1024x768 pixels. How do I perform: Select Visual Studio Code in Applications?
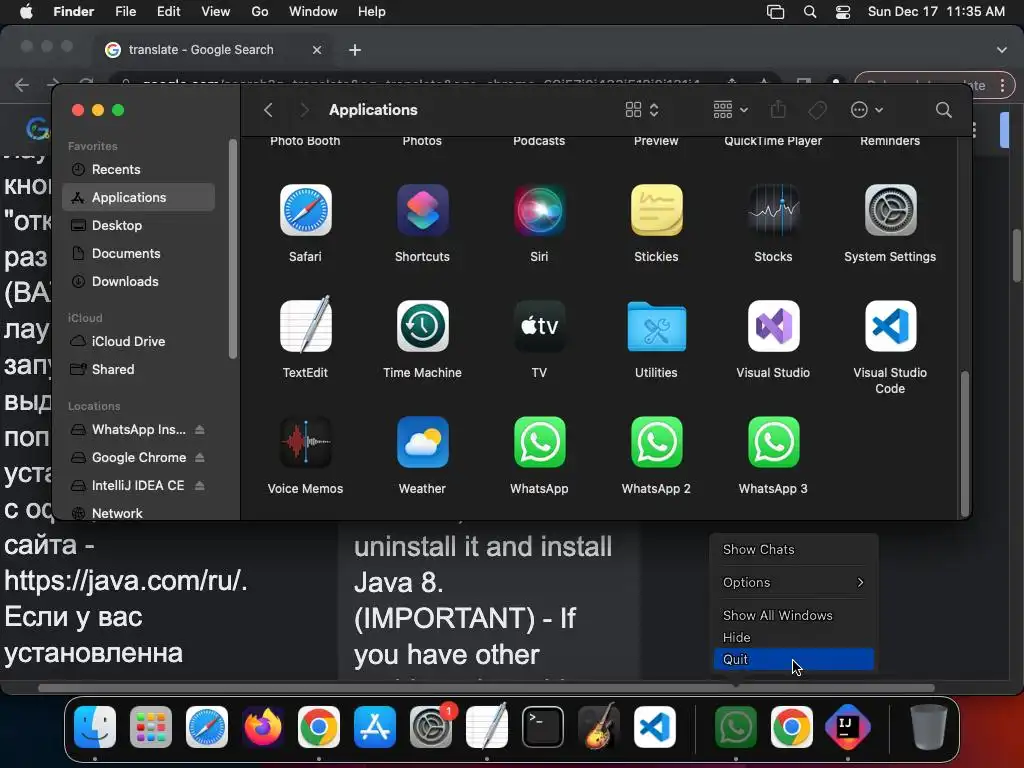point(890,326)
